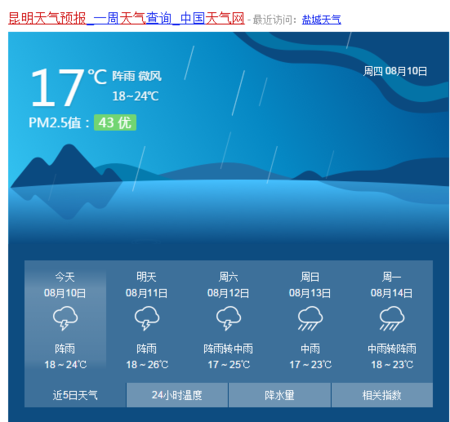Click the 阵雨 condition in the 今天 column
The image size is (450, 422).
click(65, 349)
